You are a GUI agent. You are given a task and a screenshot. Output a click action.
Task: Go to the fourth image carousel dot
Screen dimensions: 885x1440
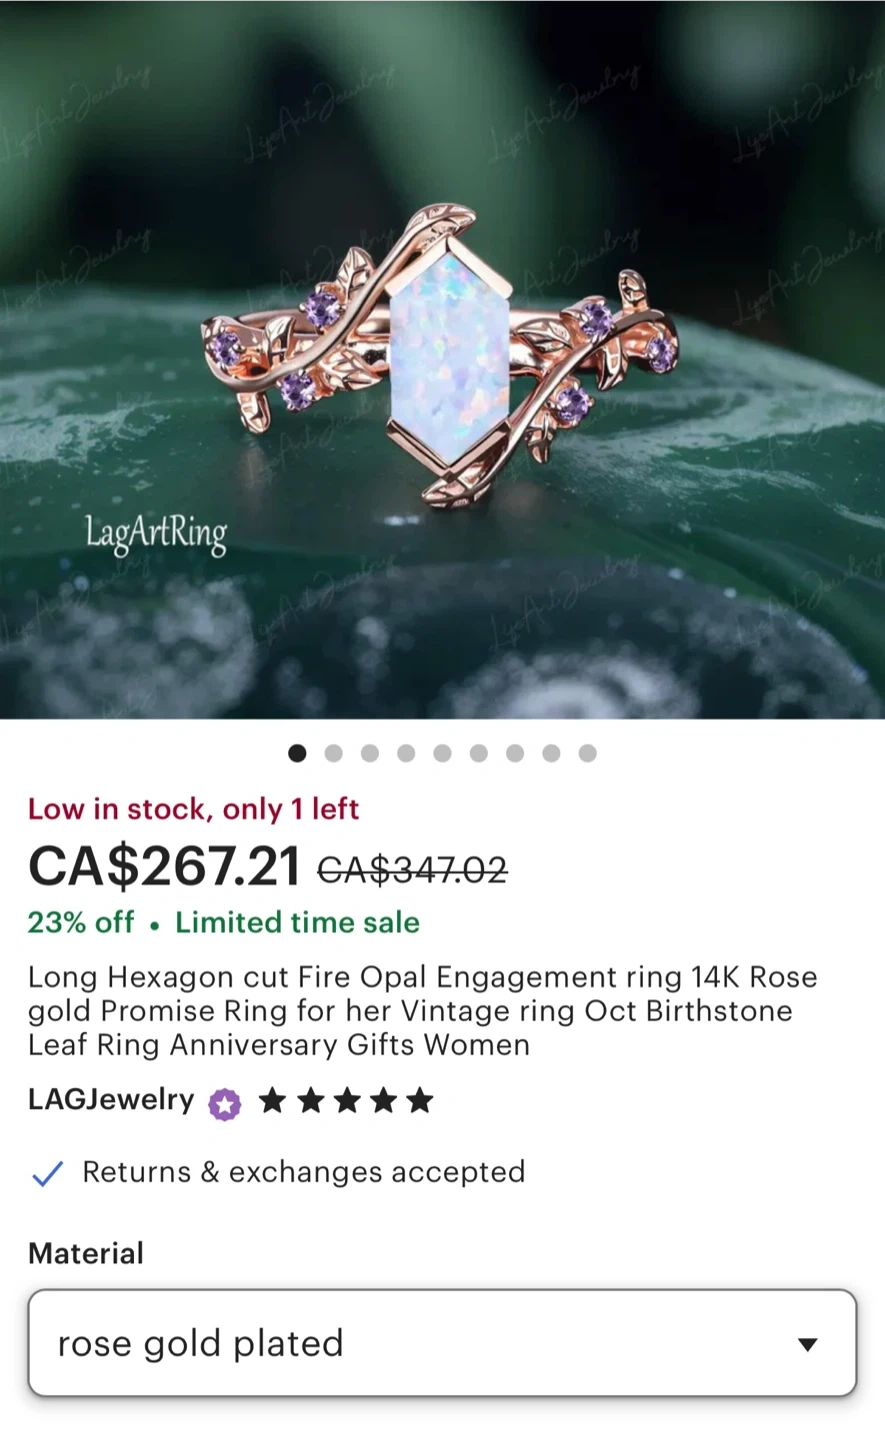(x=406, y=753)
